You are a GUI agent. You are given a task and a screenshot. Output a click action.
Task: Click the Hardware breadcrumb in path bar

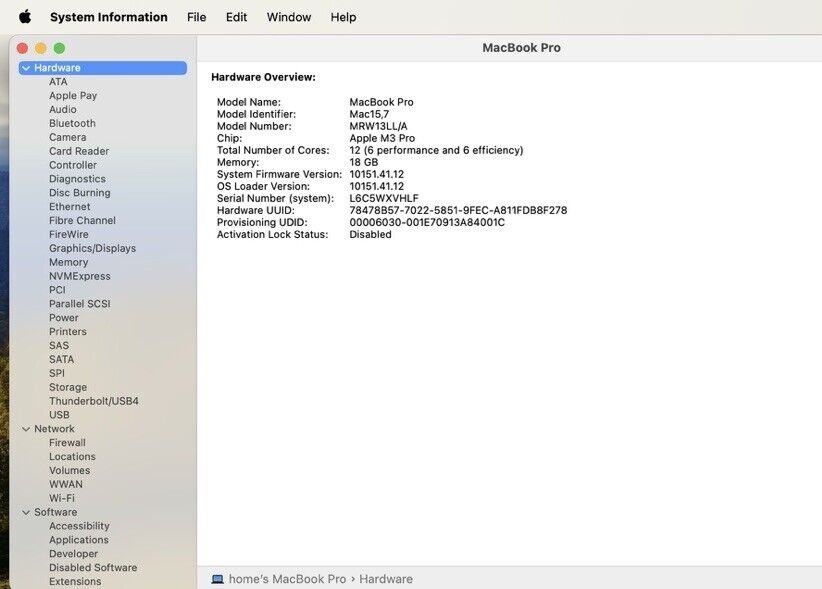386,579
